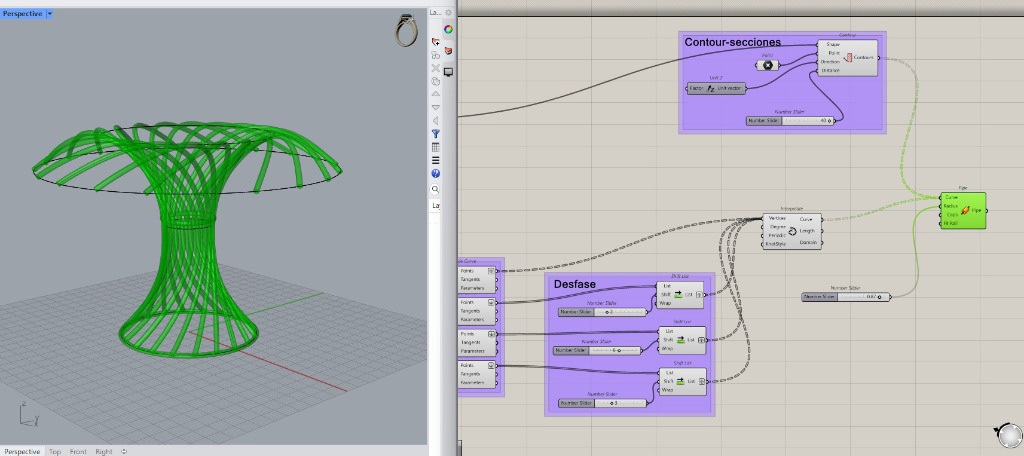The image size is (1024, 456).
Task: Click the move-to-parent left triangle icon
Action: point(436,120)
